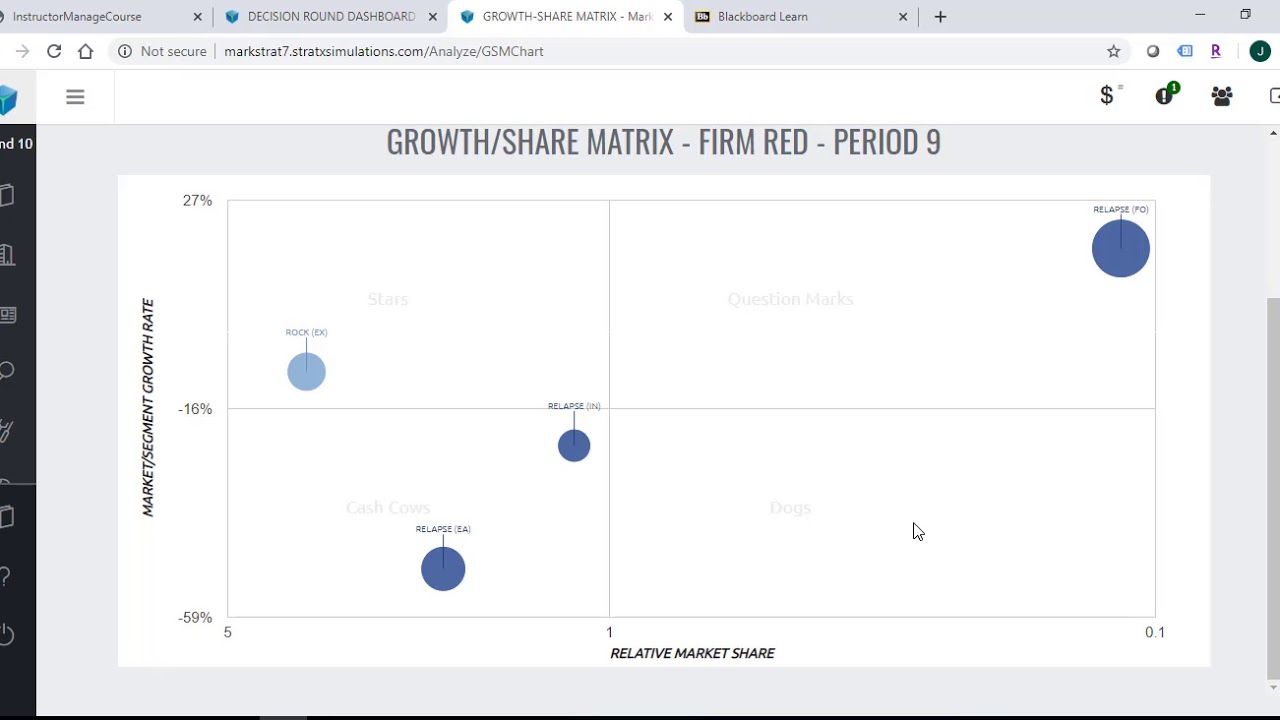
Task: Click the Dogs quadrant label
Action: coord(790,508)
